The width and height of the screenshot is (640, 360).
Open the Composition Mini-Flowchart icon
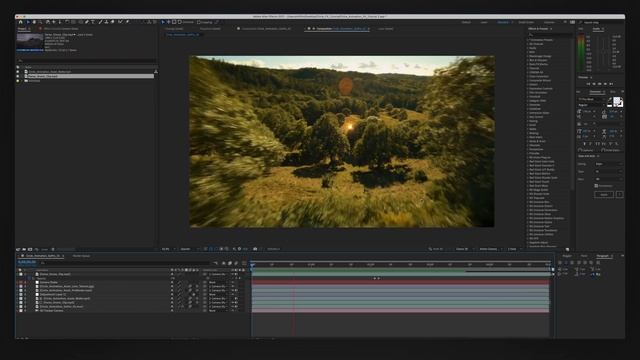pos(216,263)
